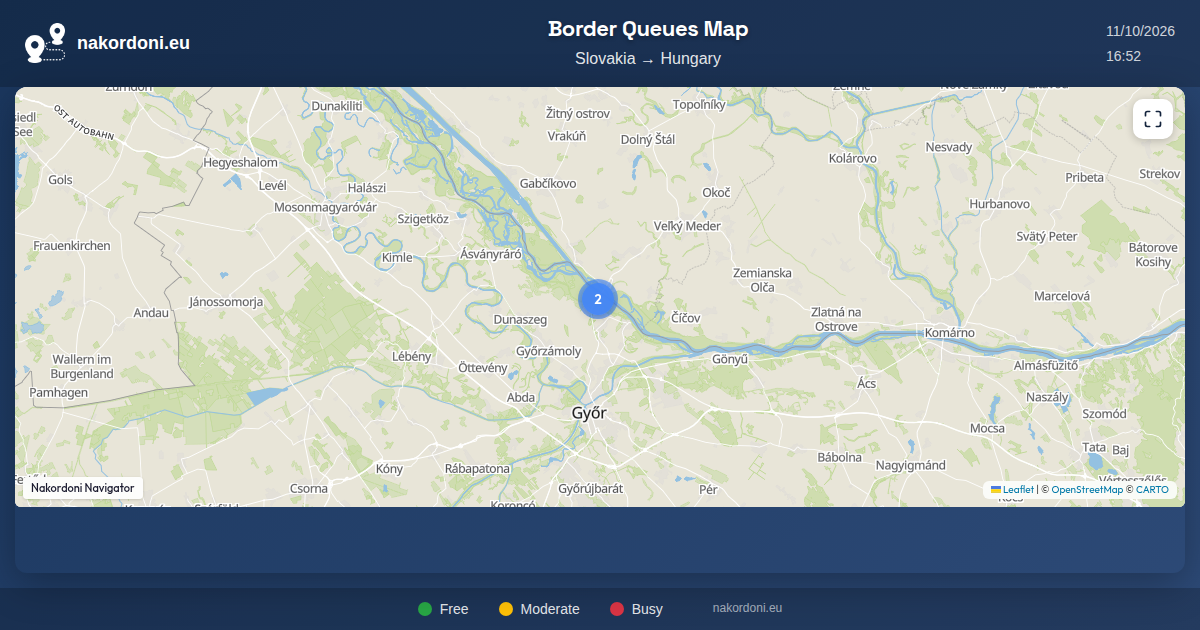Click the nakordoni.eu header brand text
1200x630 pixels.
click(133, 43)
